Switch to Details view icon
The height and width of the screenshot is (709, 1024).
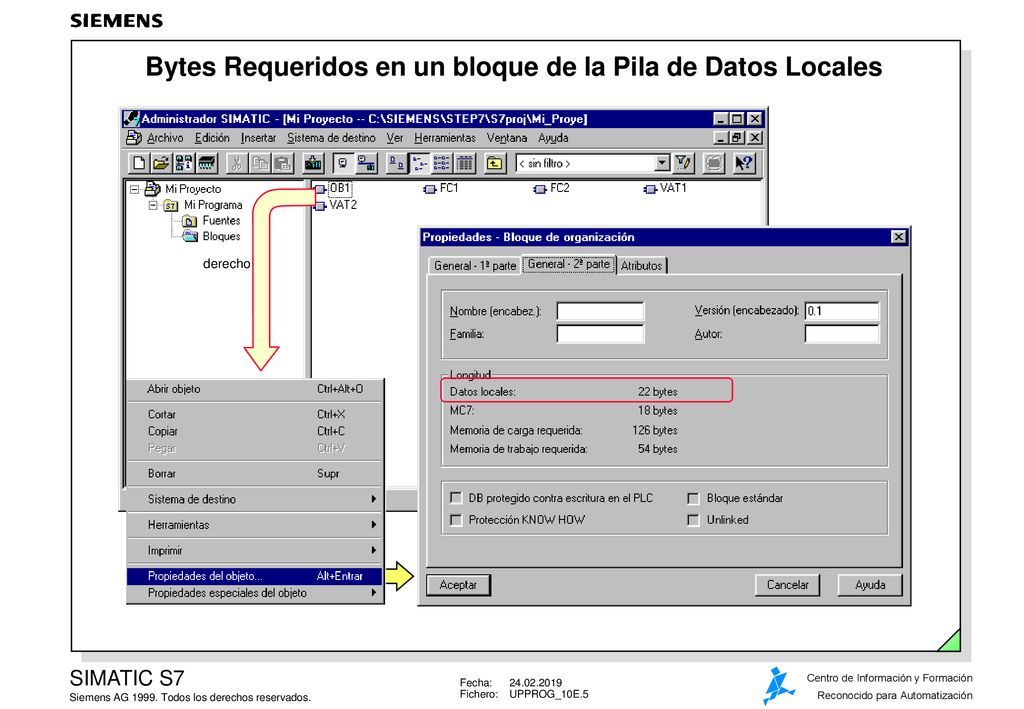[x=464, y=163]
